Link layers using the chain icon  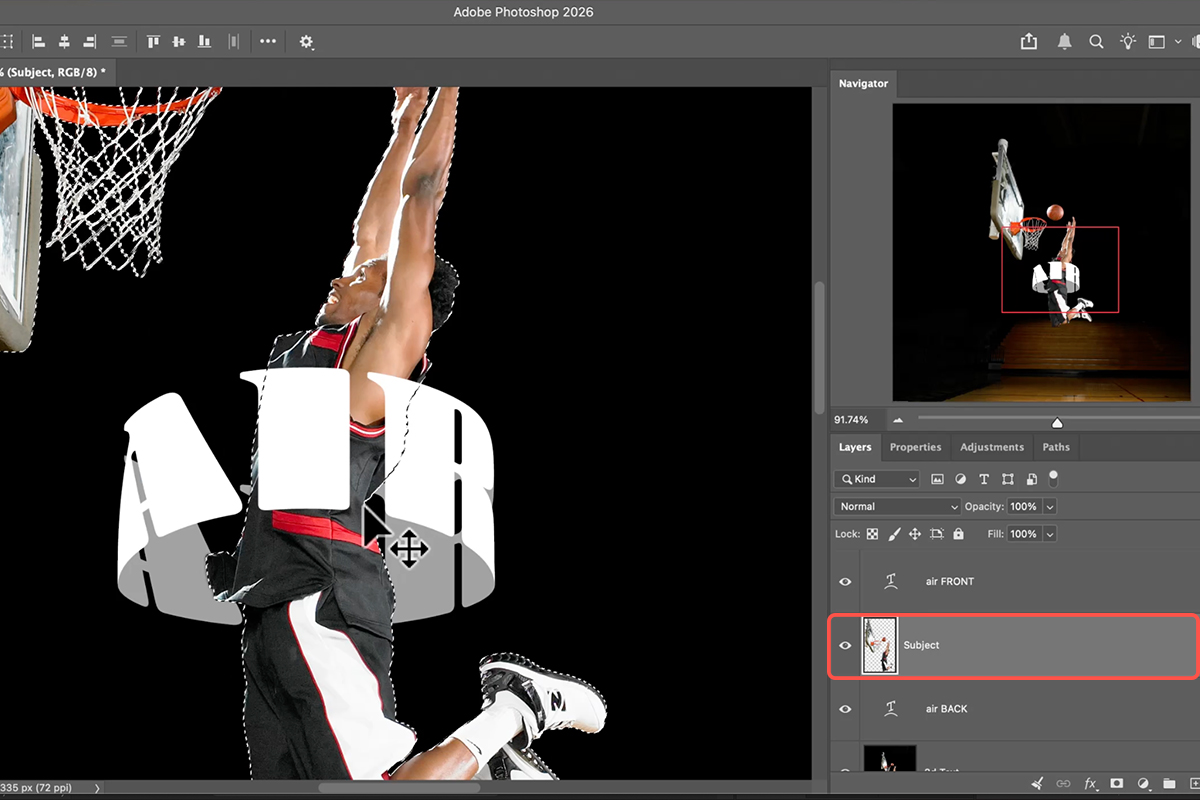(1064, 784)
